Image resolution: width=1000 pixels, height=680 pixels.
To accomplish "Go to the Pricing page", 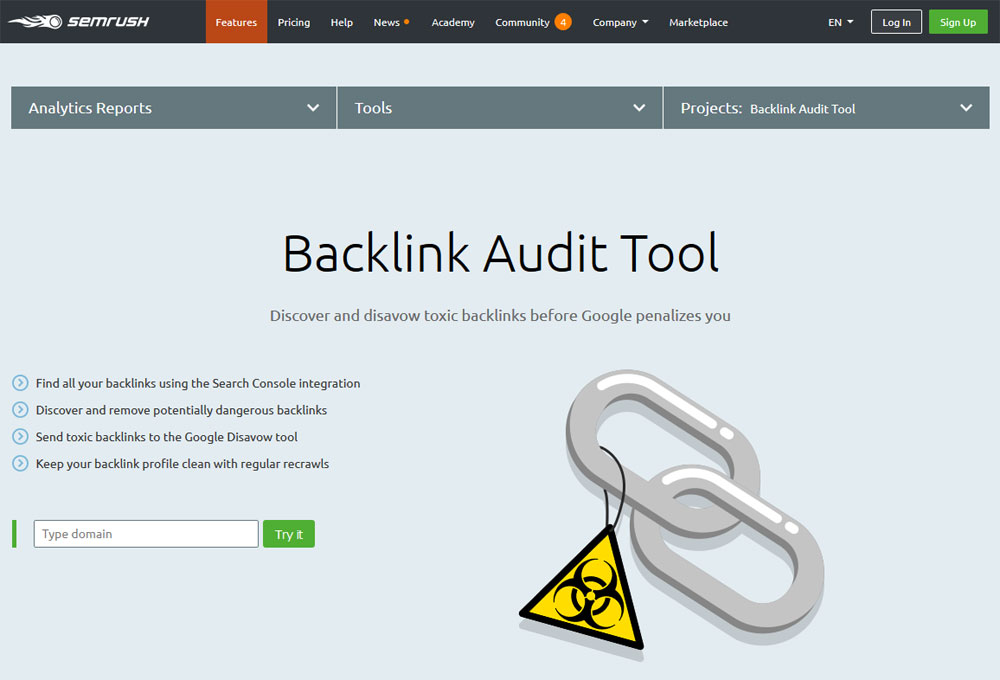I will [293, 22].
